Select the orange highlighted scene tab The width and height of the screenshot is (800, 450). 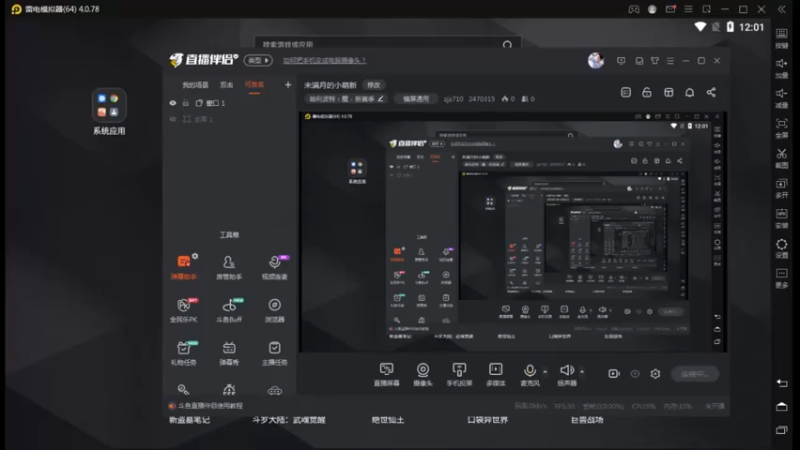[x=255, y=85]
